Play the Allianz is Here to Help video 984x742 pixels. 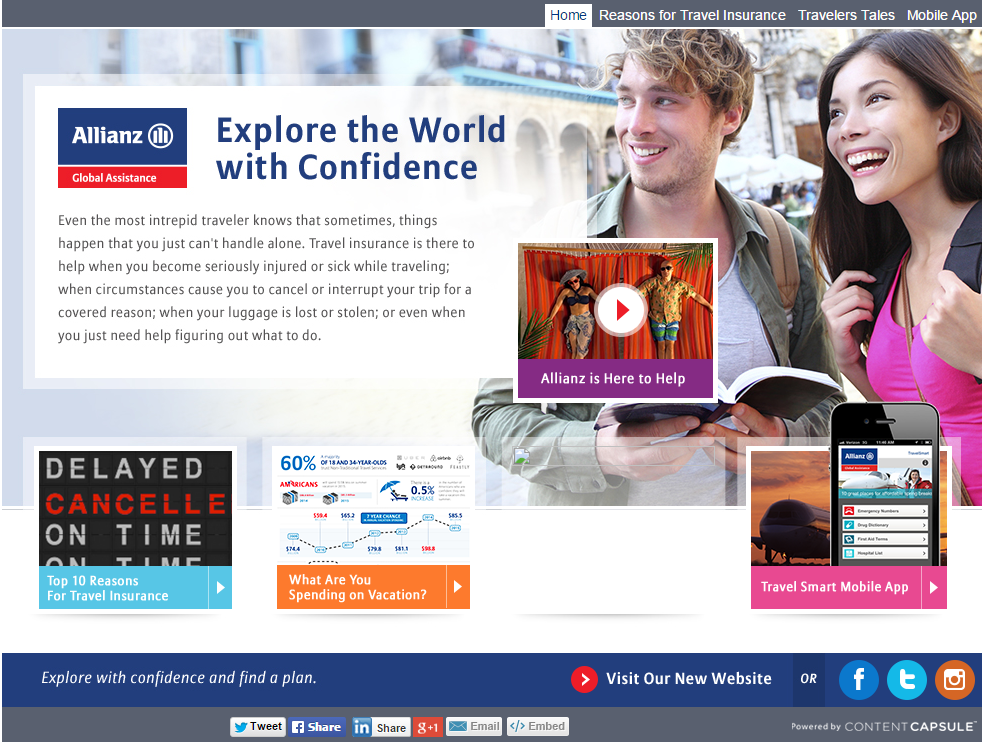click(620, 310)
